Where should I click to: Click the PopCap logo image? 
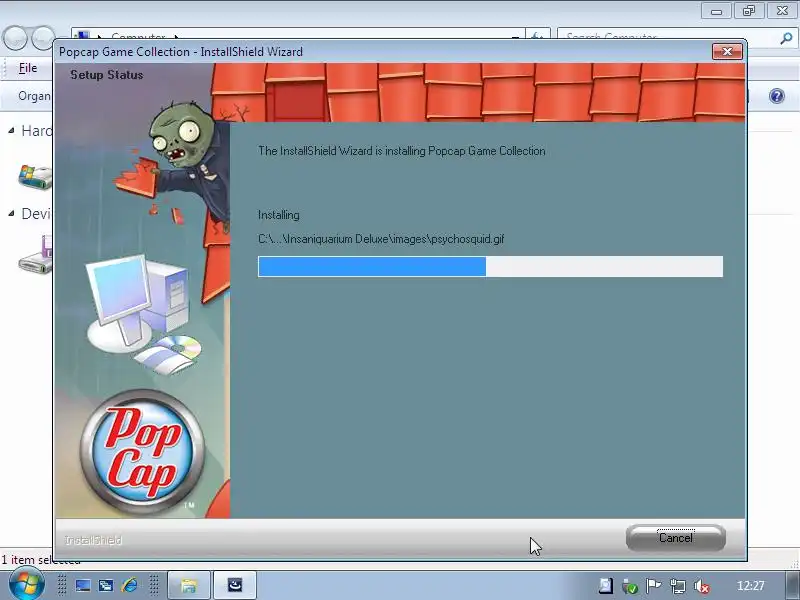[142, 452]
